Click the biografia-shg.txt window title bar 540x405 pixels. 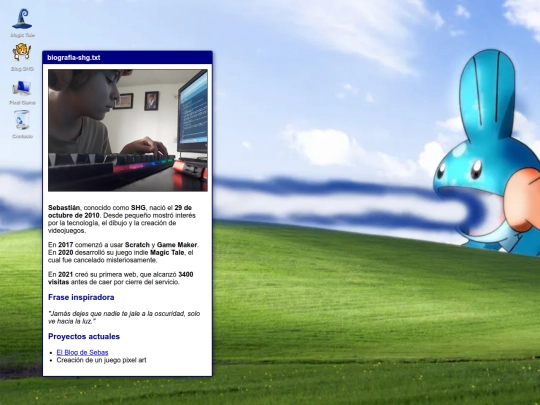pyautogui.click(x=127, y=58)
